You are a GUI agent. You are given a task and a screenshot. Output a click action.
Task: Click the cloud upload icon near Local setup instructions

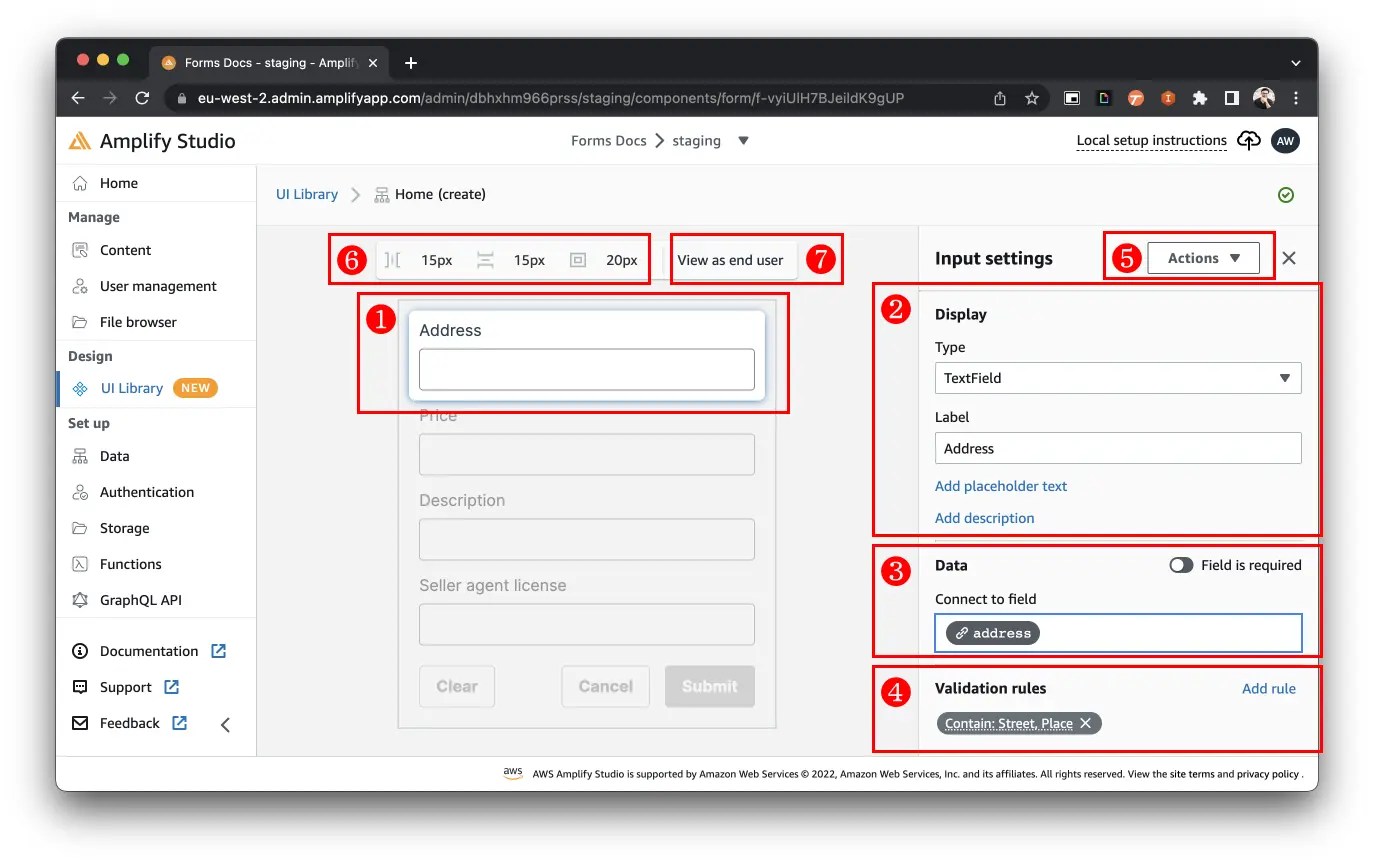coord(1249,140)
